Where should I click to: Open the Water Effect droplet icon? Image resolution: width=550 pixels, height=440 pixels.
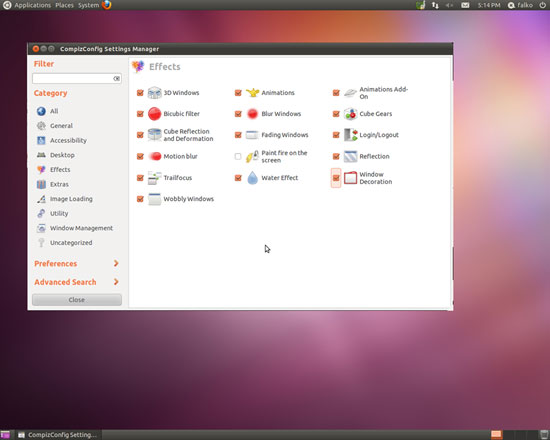(x=252, y=178)
